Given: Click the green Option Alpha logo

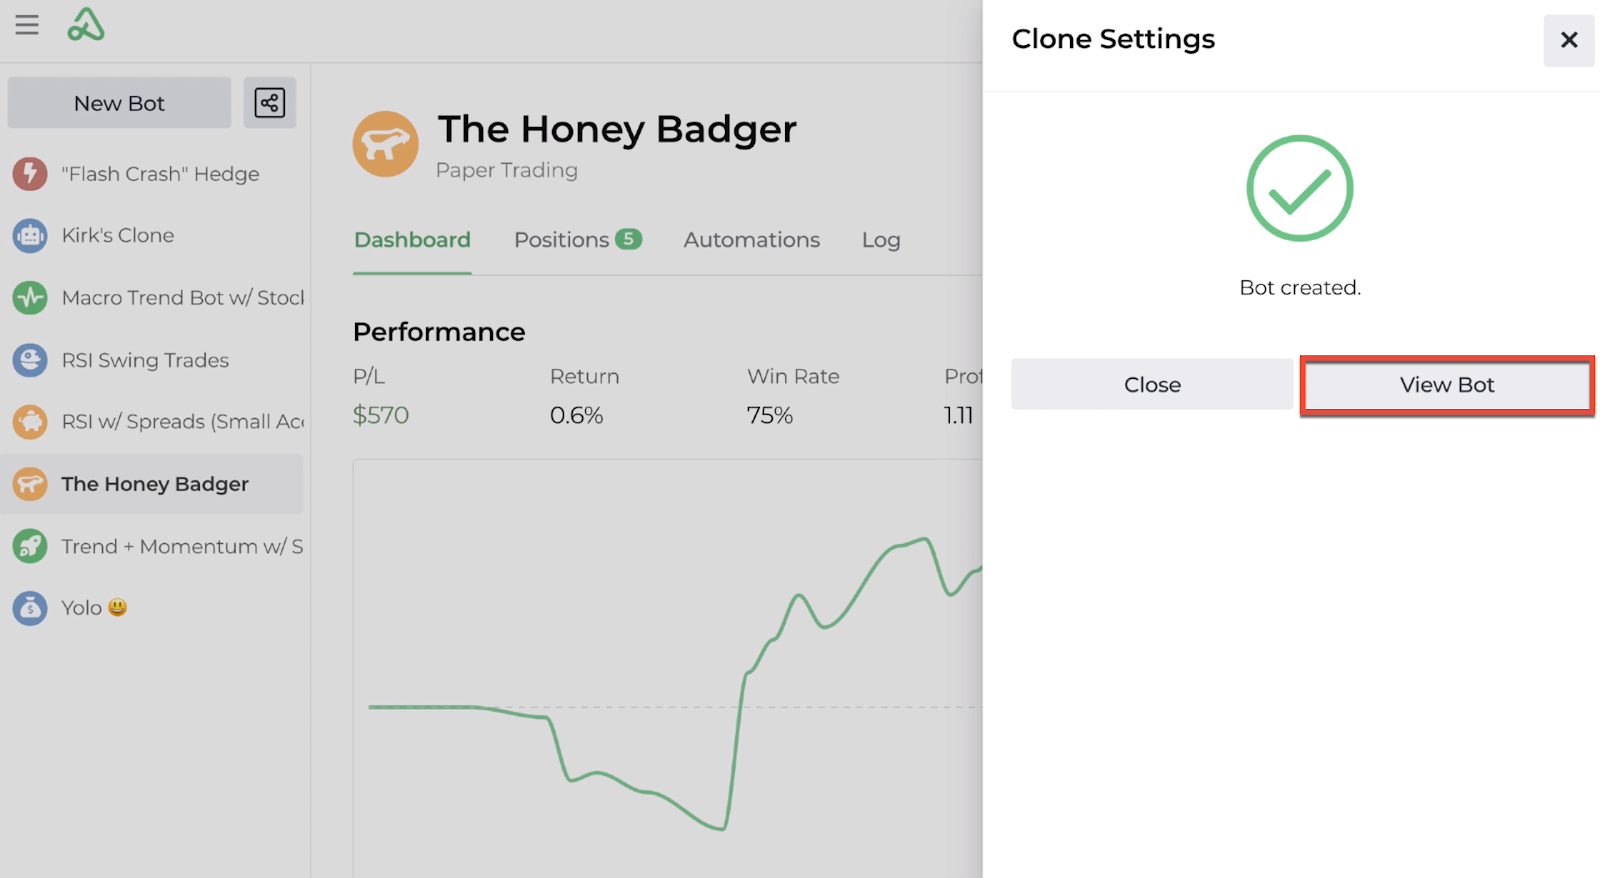Looking at the screenshot, I should [x=86, y=25].
